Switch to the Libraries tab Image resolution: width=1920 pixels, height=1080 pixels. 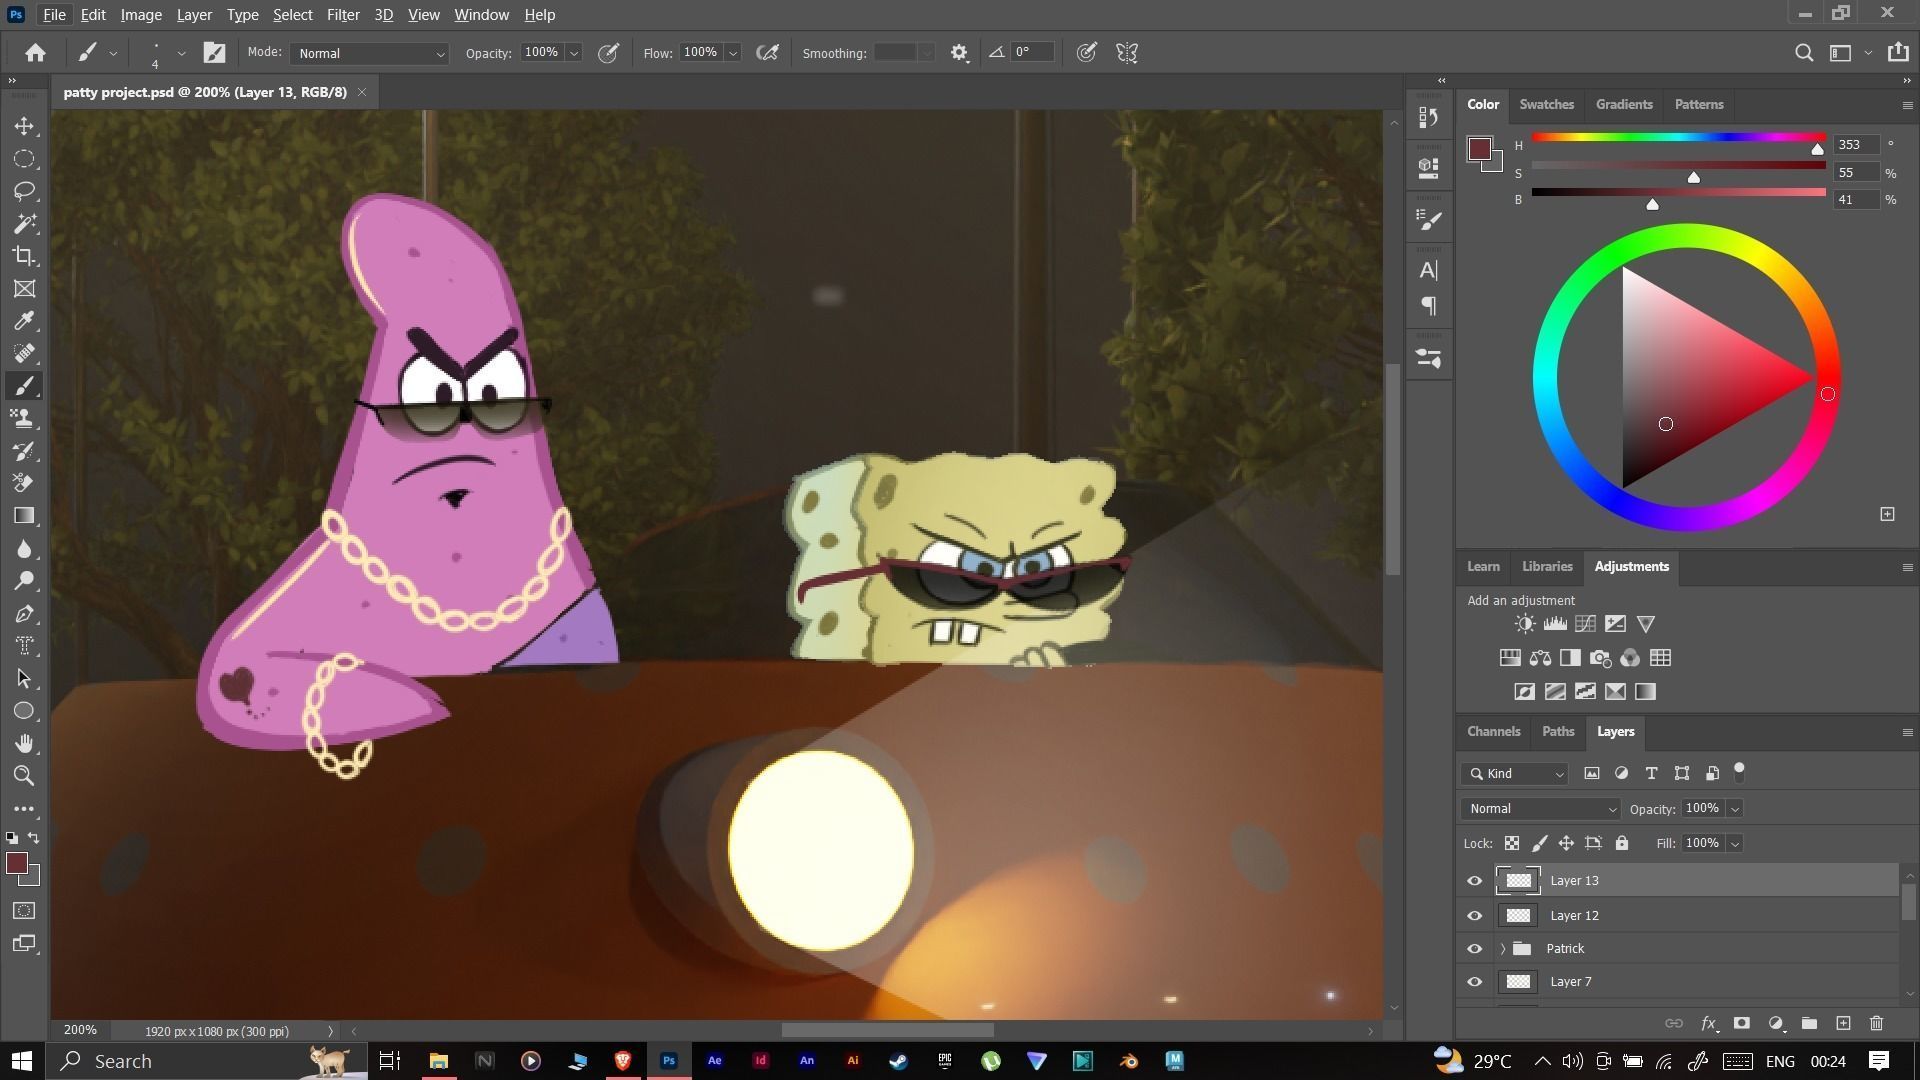1547,567
